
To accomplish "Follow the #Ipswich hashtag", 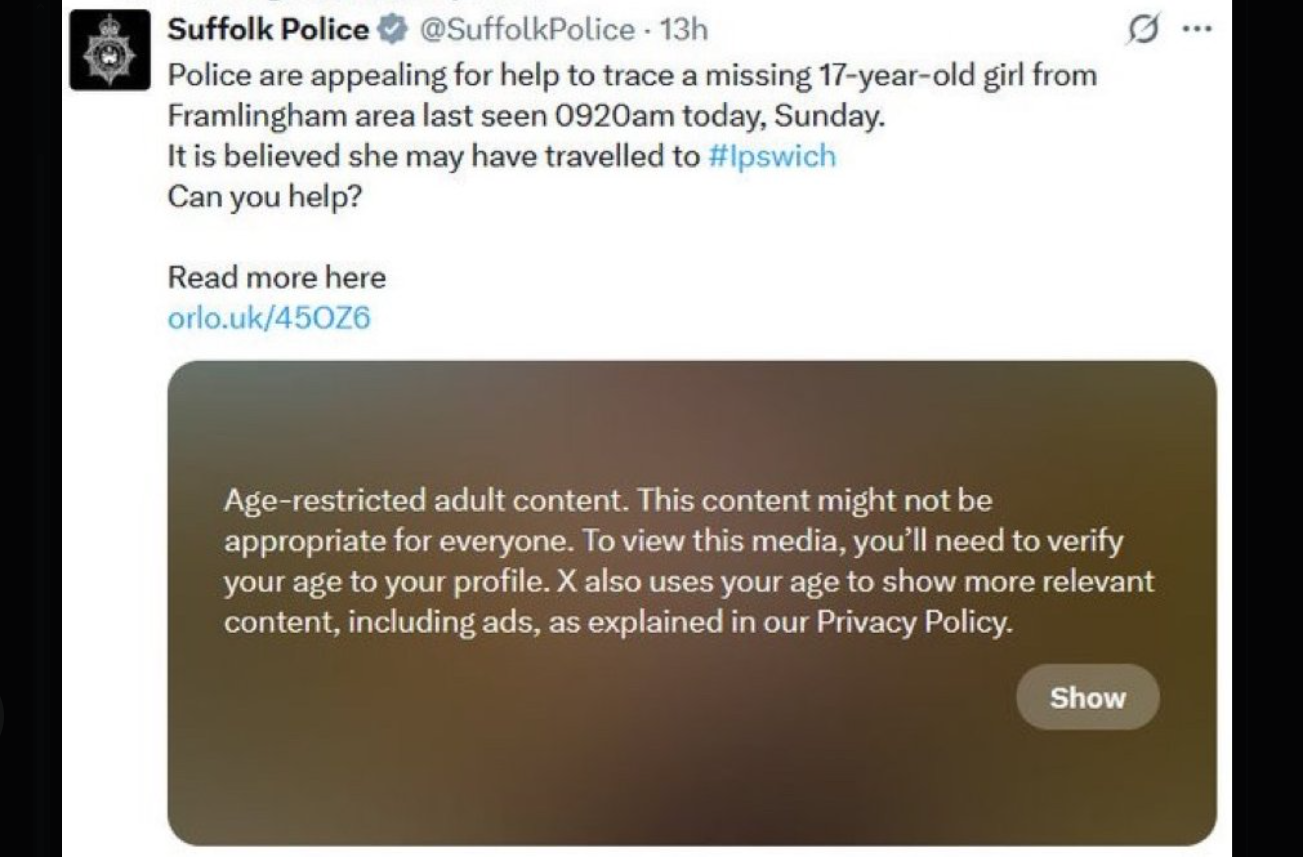I will pyautogui.click(x=771, y=156).
